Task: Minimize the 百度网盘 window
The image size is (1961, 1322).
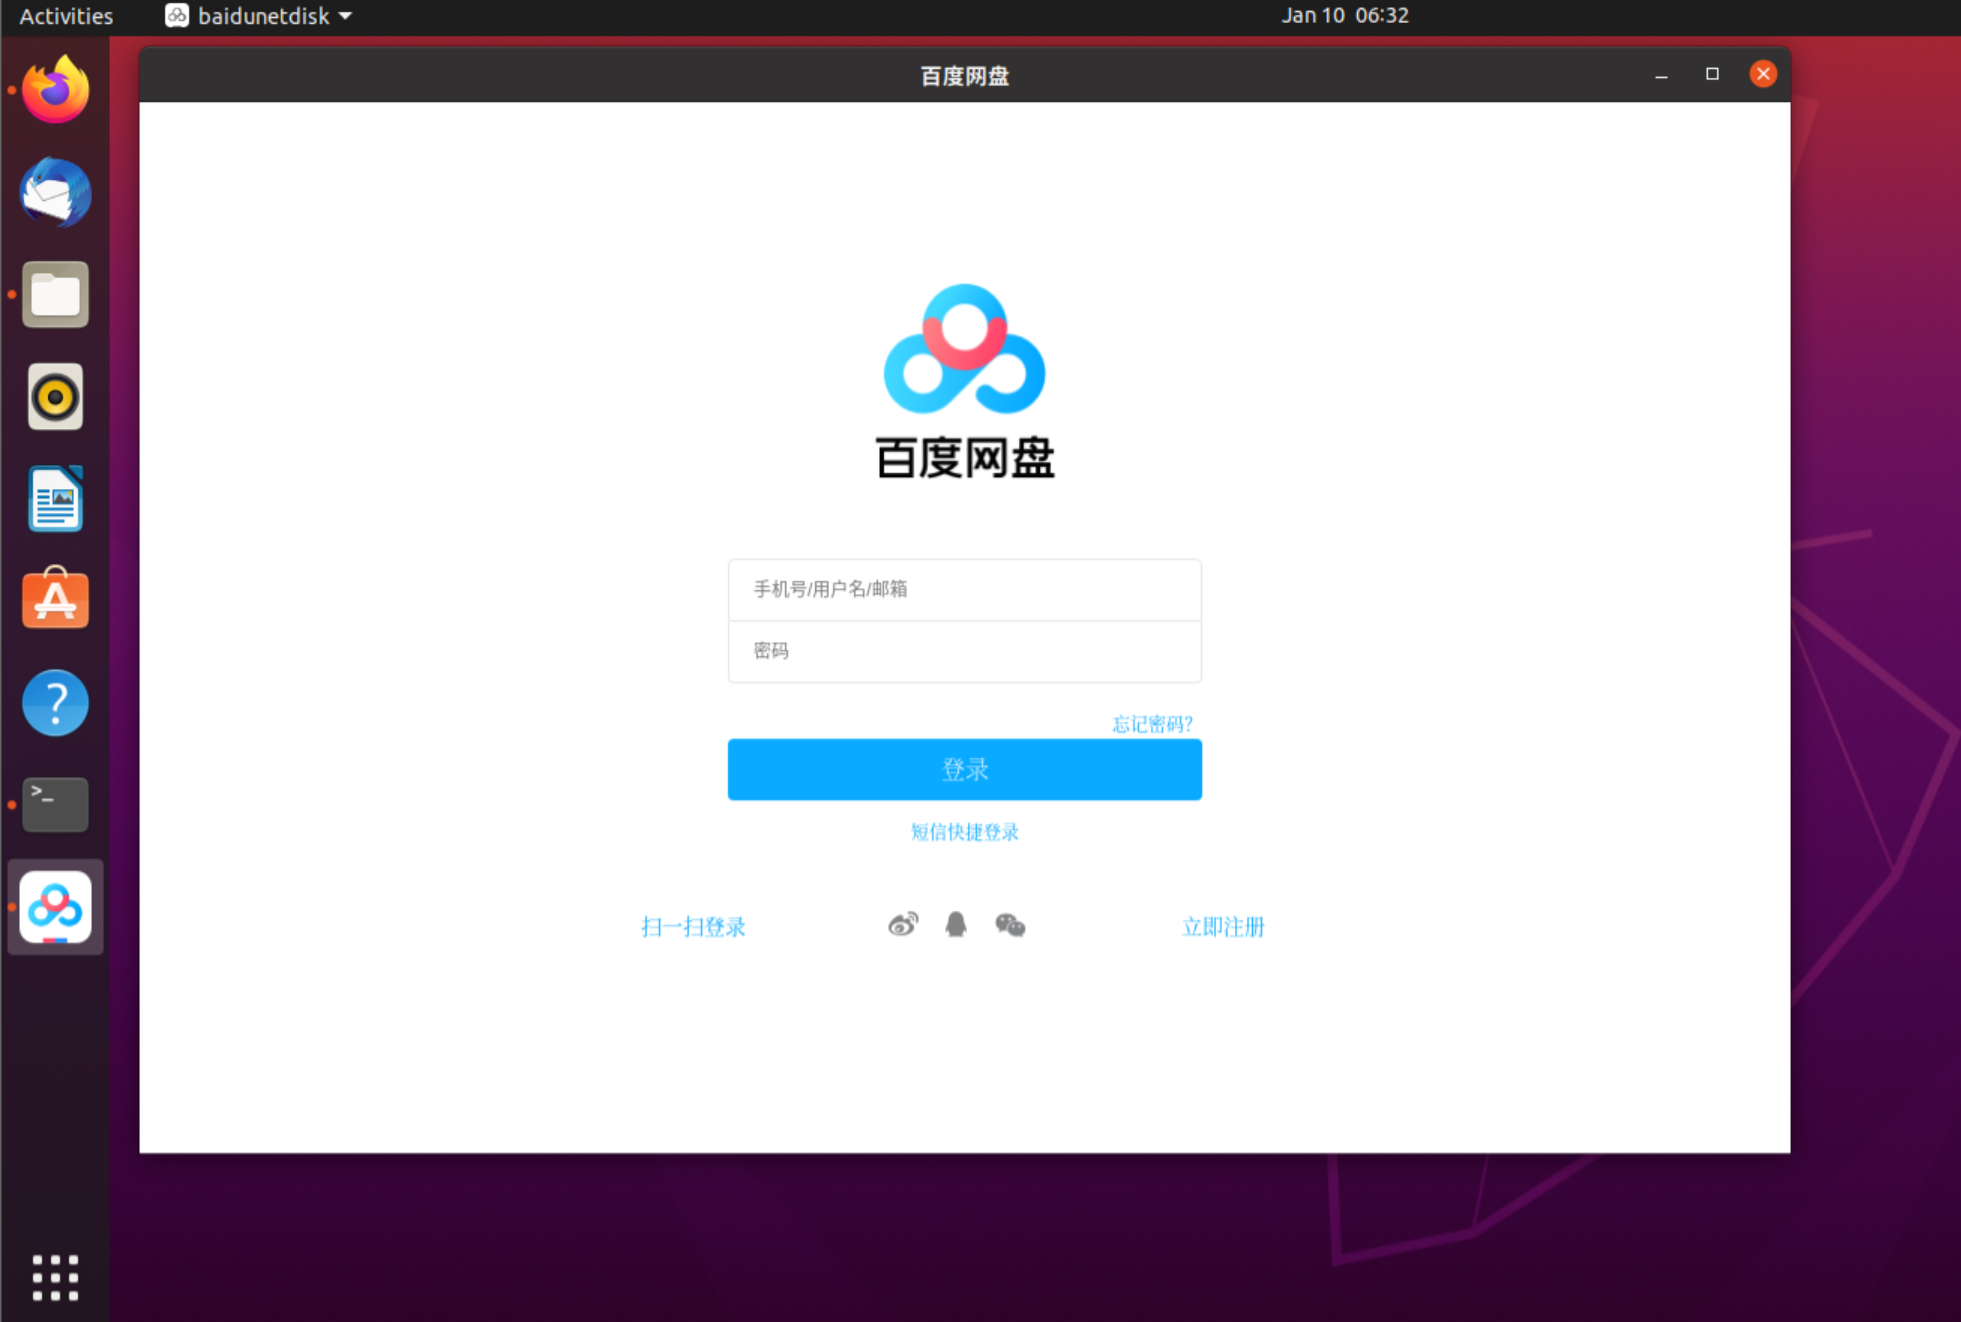Action: point(1661,75)
